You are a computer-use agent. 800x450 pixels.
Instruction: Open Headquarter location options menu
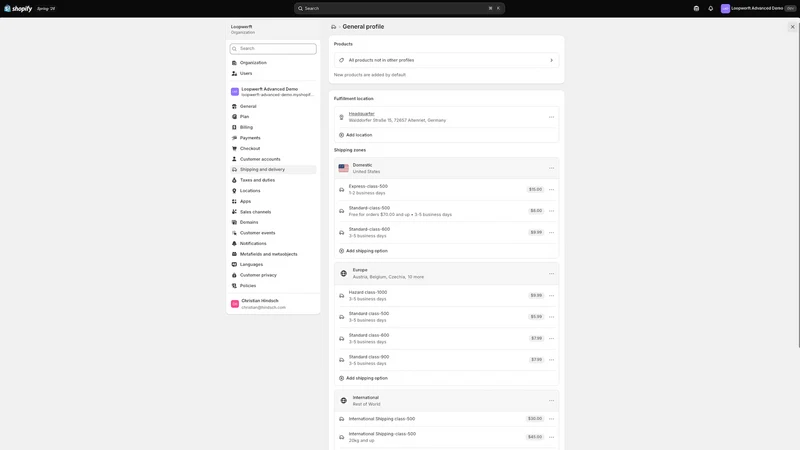(x=552, y=117)
